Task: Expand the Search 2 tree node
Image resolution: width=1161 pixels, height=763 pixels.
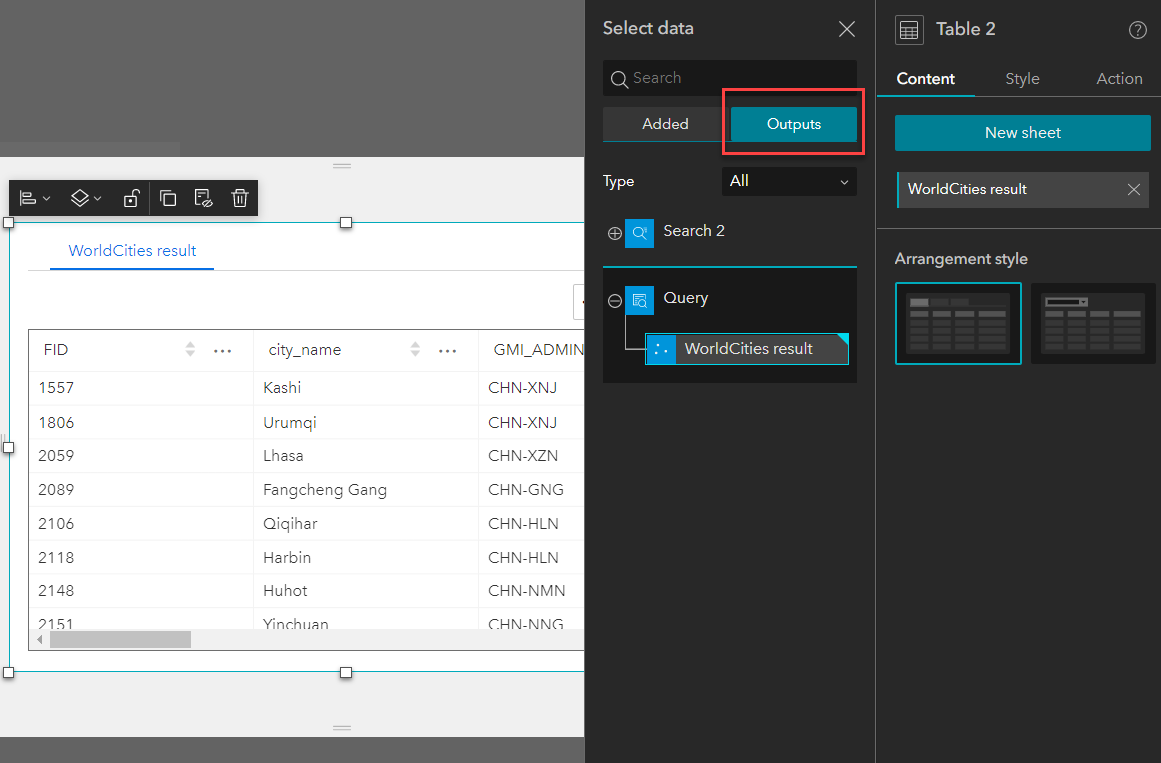Action: pos(615,233)
